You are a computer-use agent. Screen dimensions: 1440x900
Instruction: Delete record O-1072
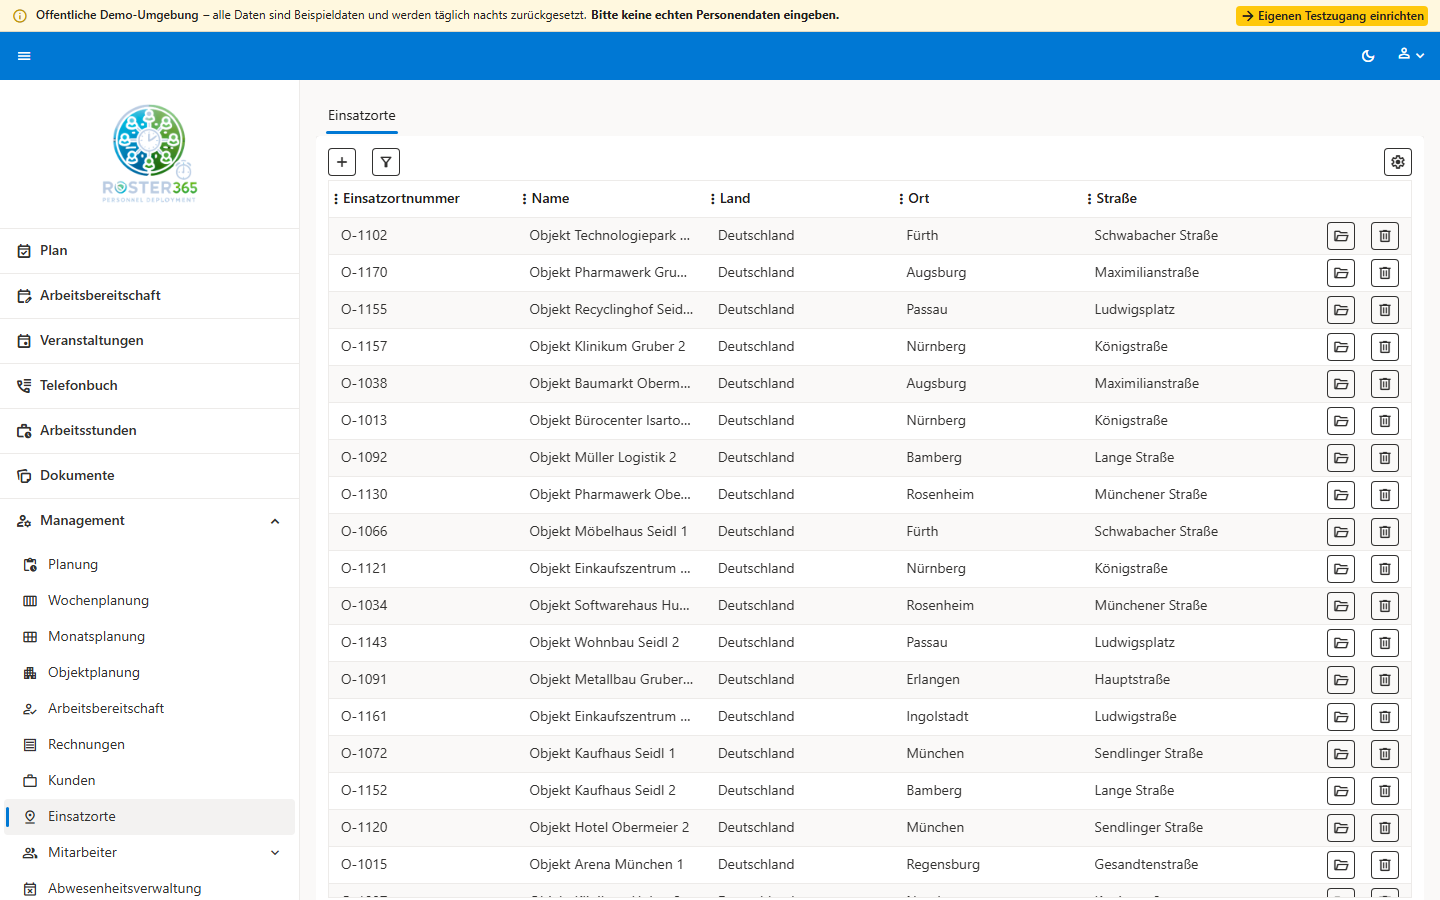1385,754
